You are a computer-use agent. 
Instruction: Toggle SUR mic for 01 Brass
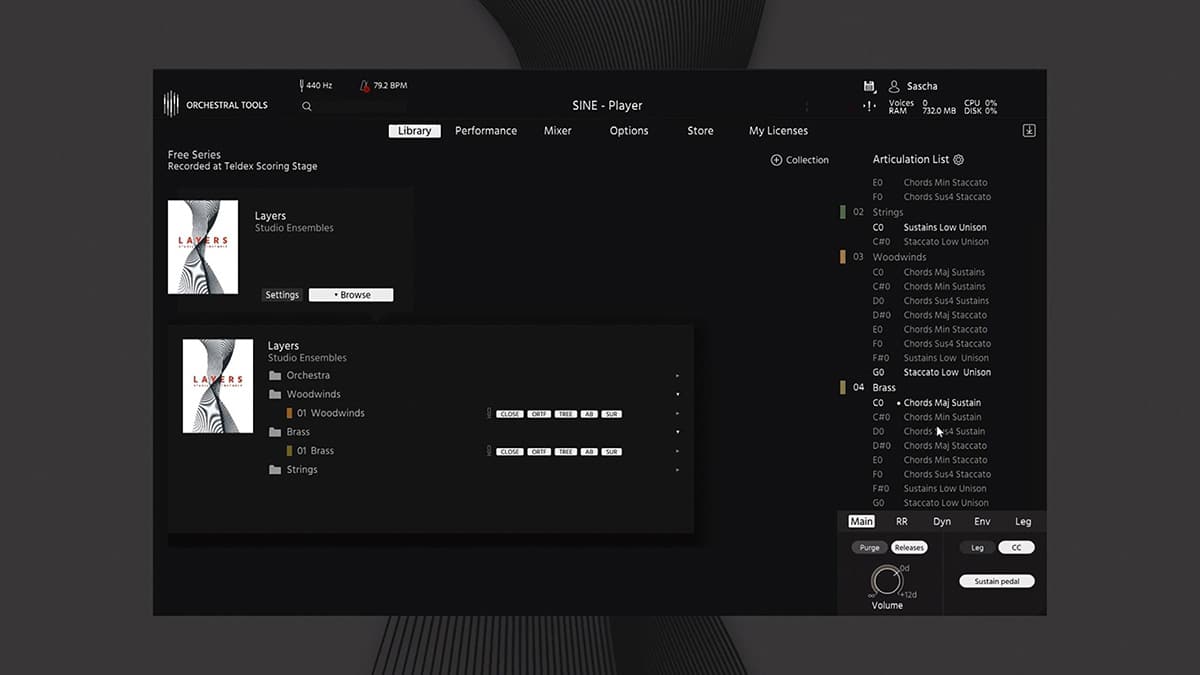coord(612,452)
